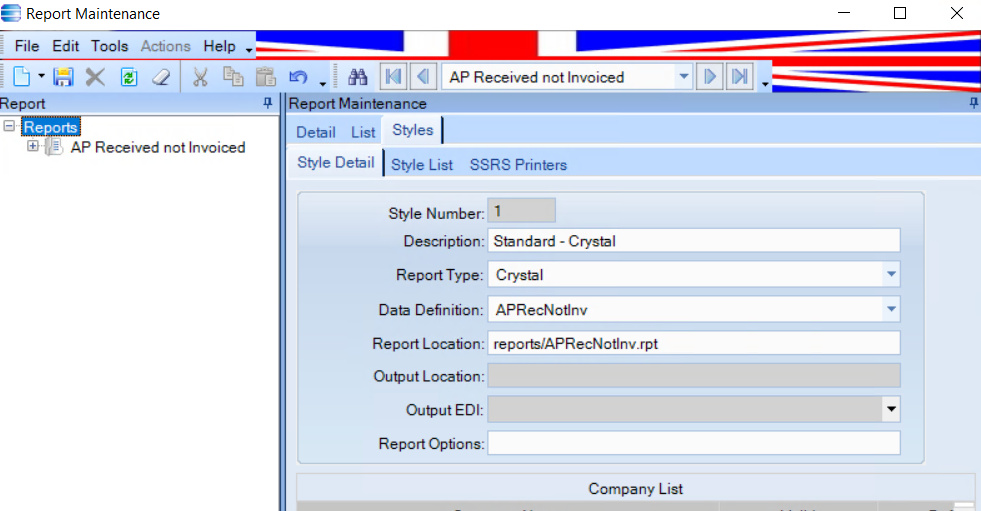Image resolution: width=981 pixels, height=511 pixels.
Task: Switch to the Detail tab
Action: coord(316,132)
